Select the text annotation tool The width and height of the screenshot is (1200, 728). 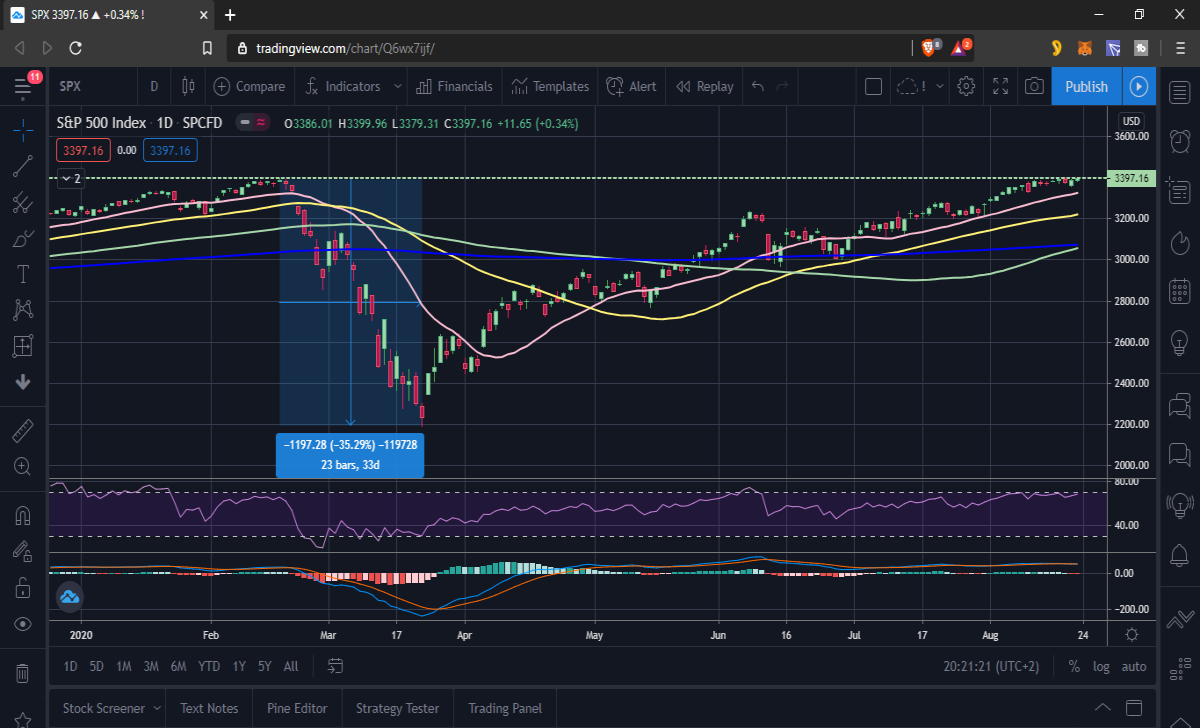click(23, 274)
